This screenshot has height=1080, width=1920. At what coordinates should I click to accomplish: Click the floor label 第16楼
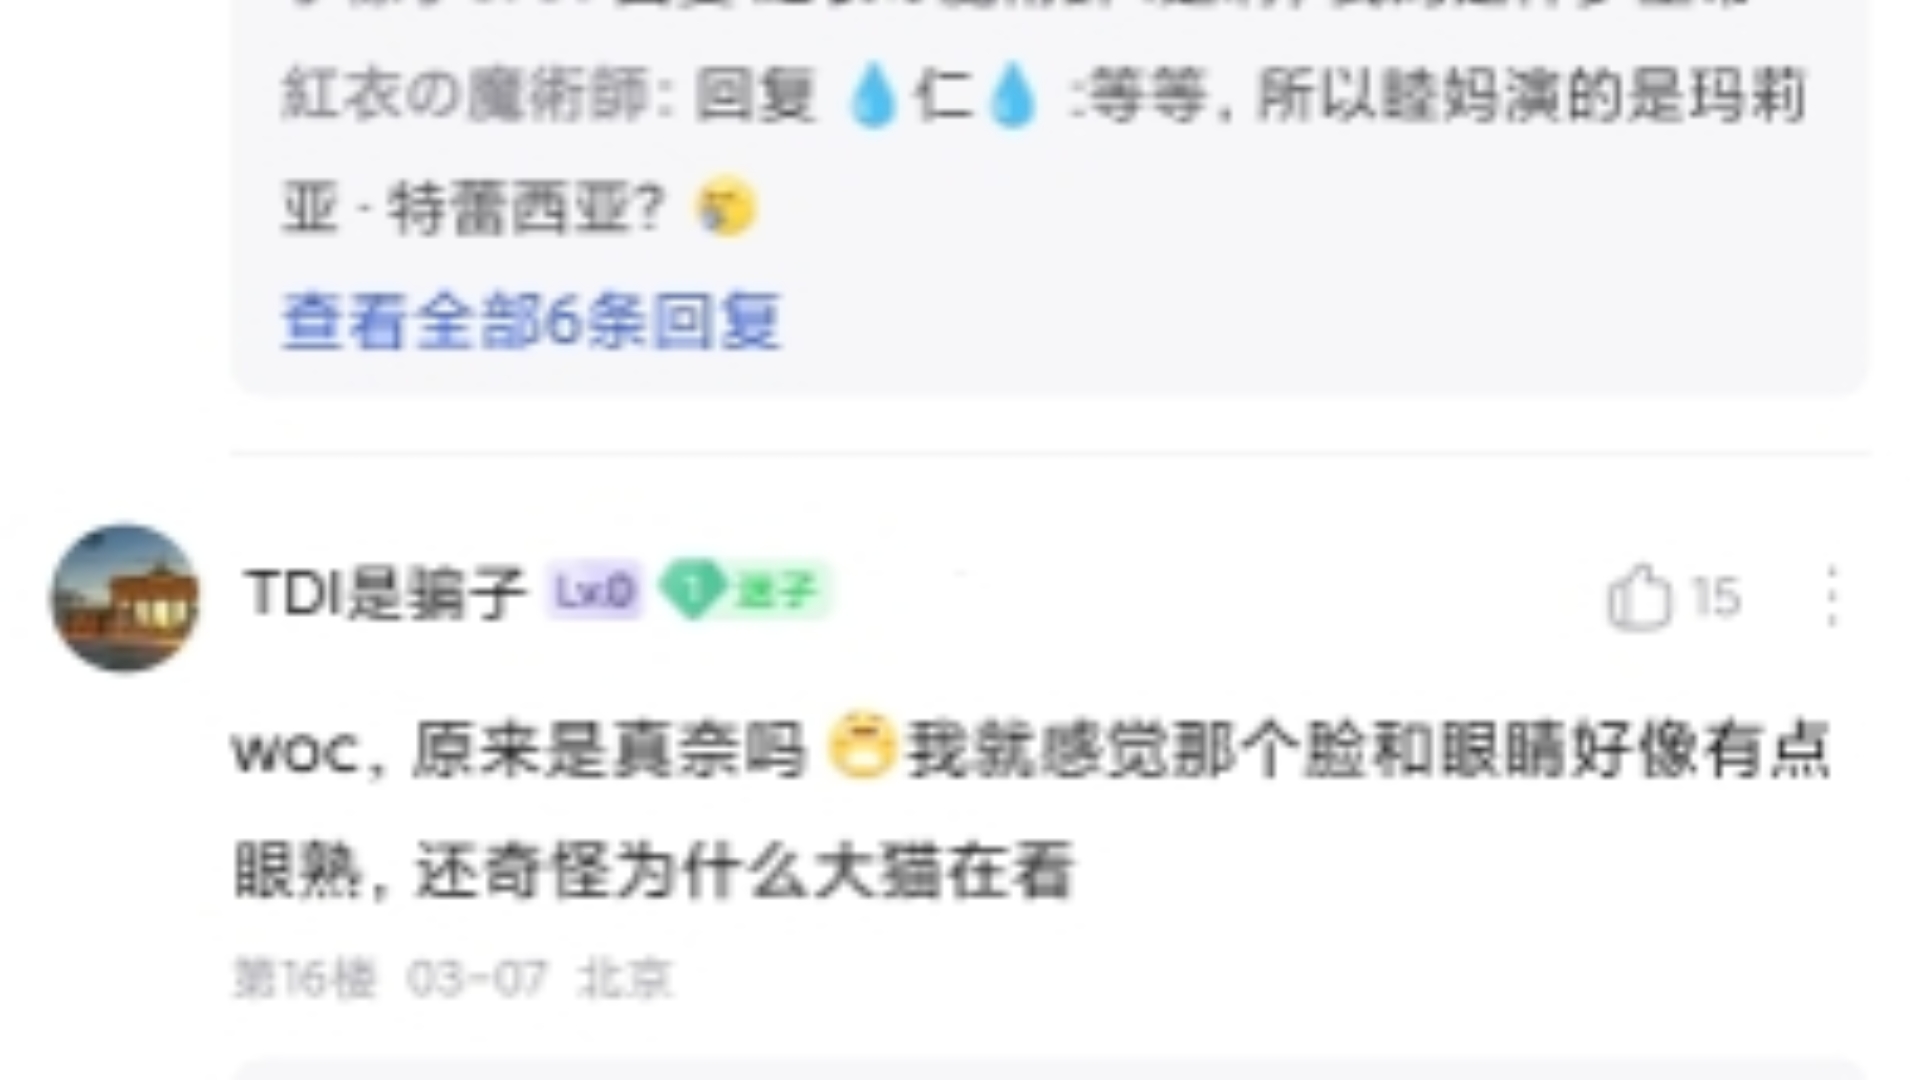coord(304,978)
